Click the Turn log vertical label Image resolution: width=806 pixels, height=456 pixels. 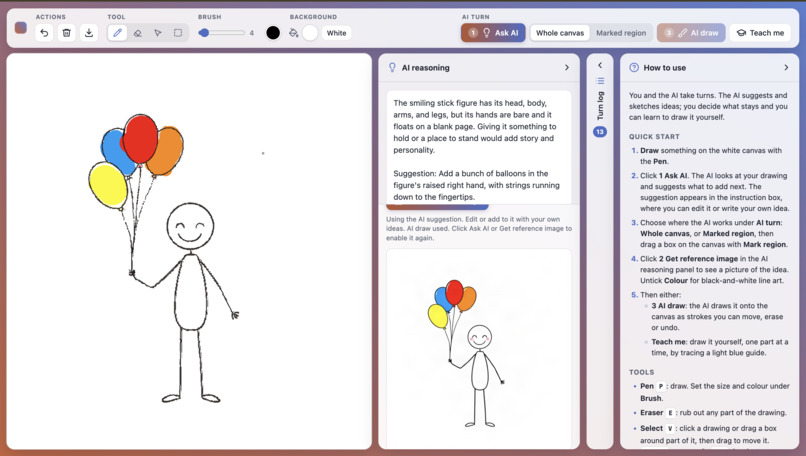click(600, 106)
